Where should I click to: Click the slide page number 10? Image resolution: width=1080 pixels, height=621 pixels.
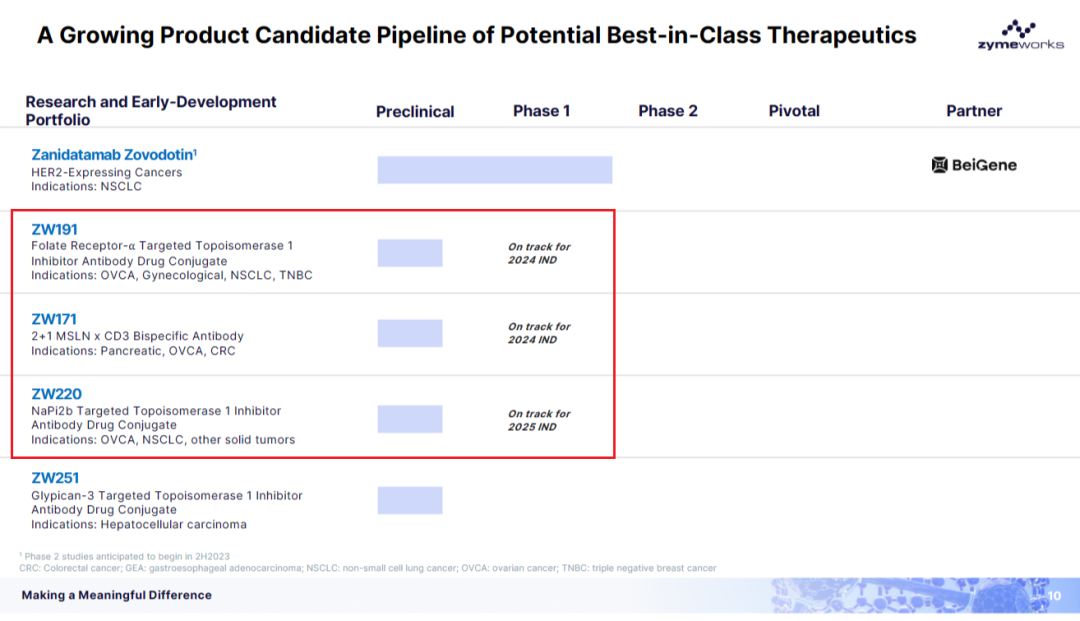1054,596
